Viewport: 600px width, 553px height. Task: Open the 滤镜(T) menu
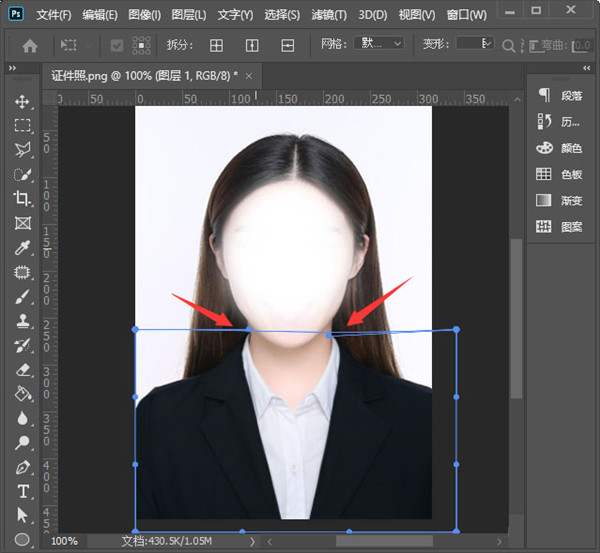click(328, 15)
